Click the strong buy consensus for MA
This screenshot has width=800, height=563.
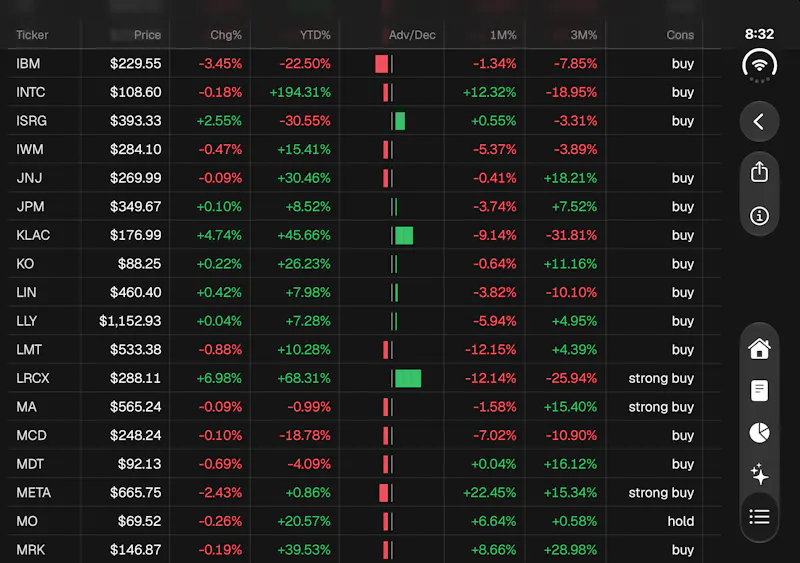pyautogui.click(x=661, y=406)
